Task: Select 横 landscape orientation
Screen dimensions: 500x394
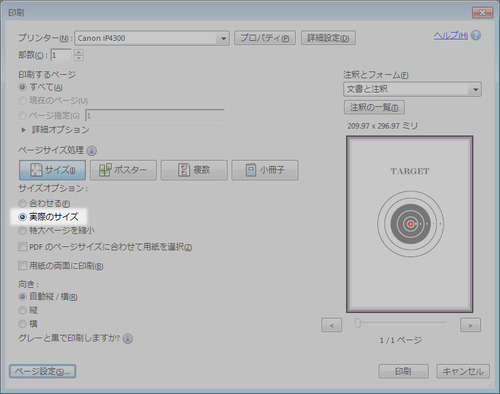Action: tap(22, 324)
